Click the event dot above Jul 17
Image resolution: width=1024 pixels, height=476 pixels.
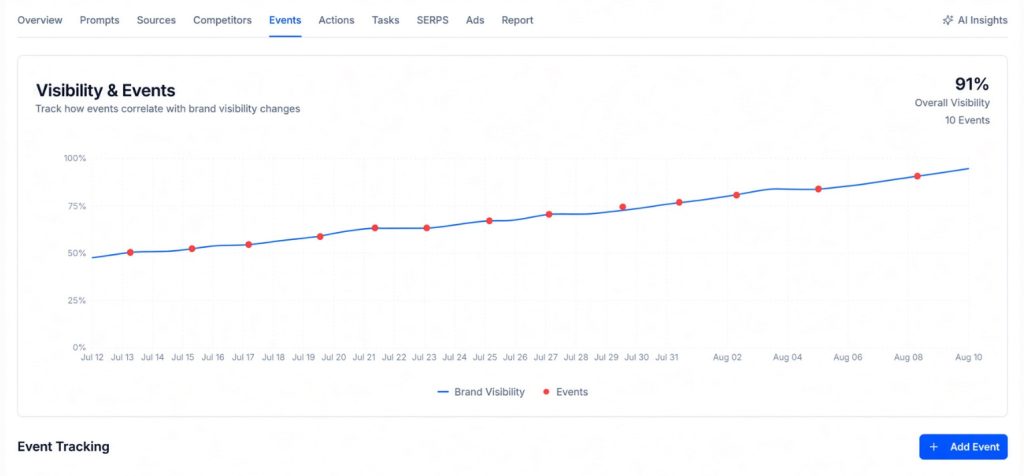(249, 244)
